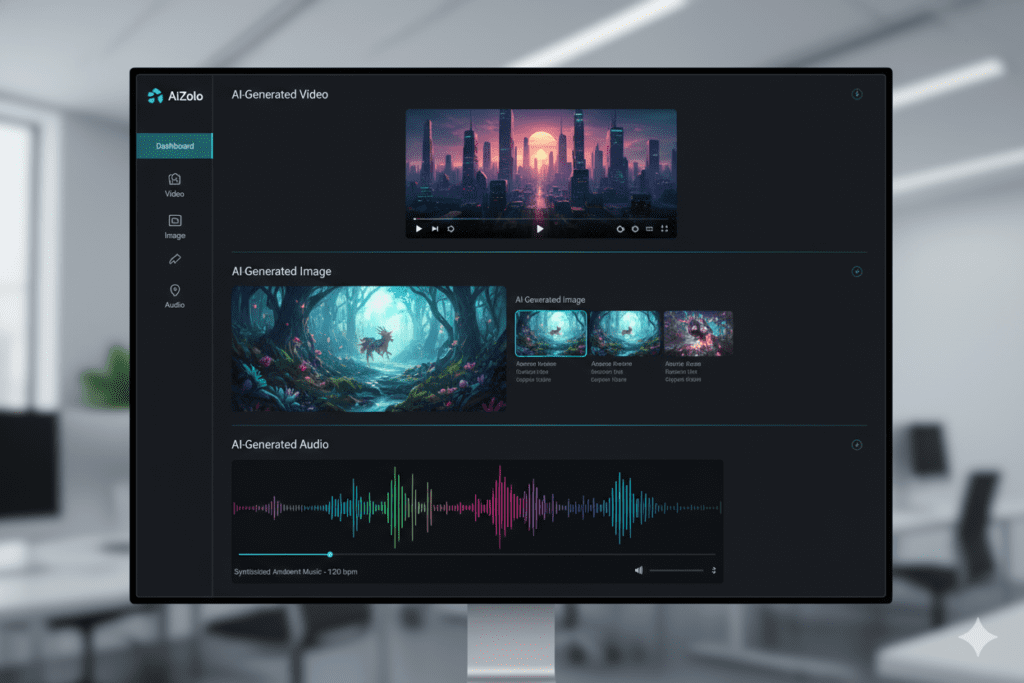
Task: Expand options icon for AI-Generated Audio section
Action: click(x=856, y=445)
